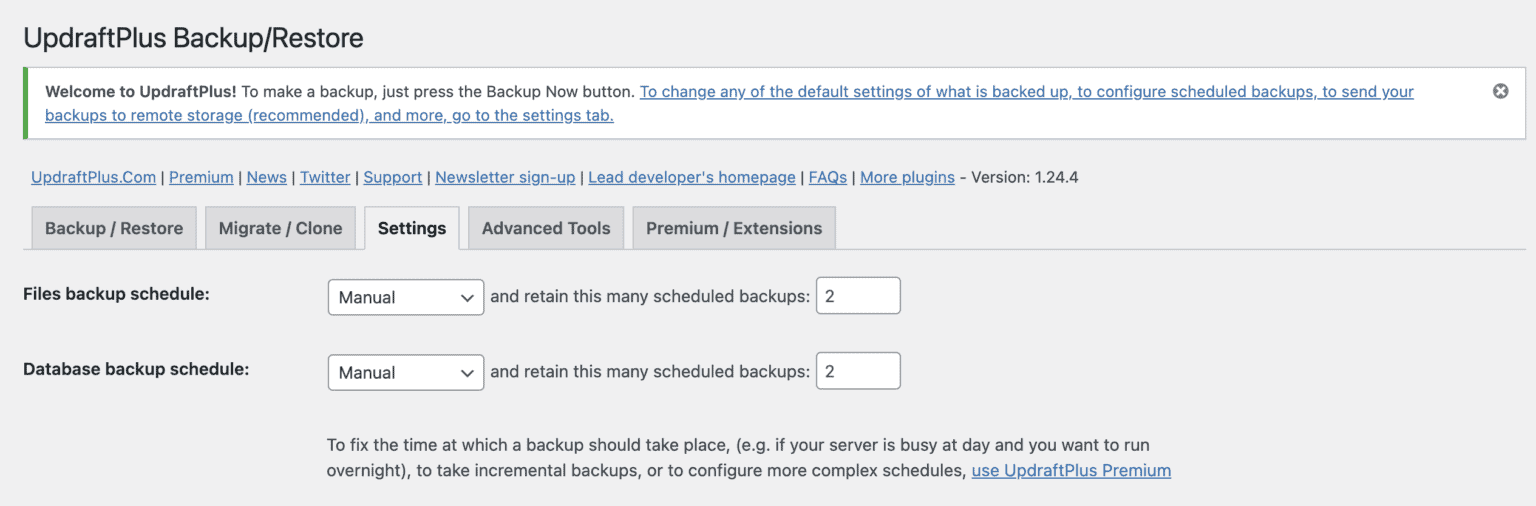Dismiss the Welcome to UpdraftPlus notice
This screenshot has height=506, width=1536.
pos(1500,91)
